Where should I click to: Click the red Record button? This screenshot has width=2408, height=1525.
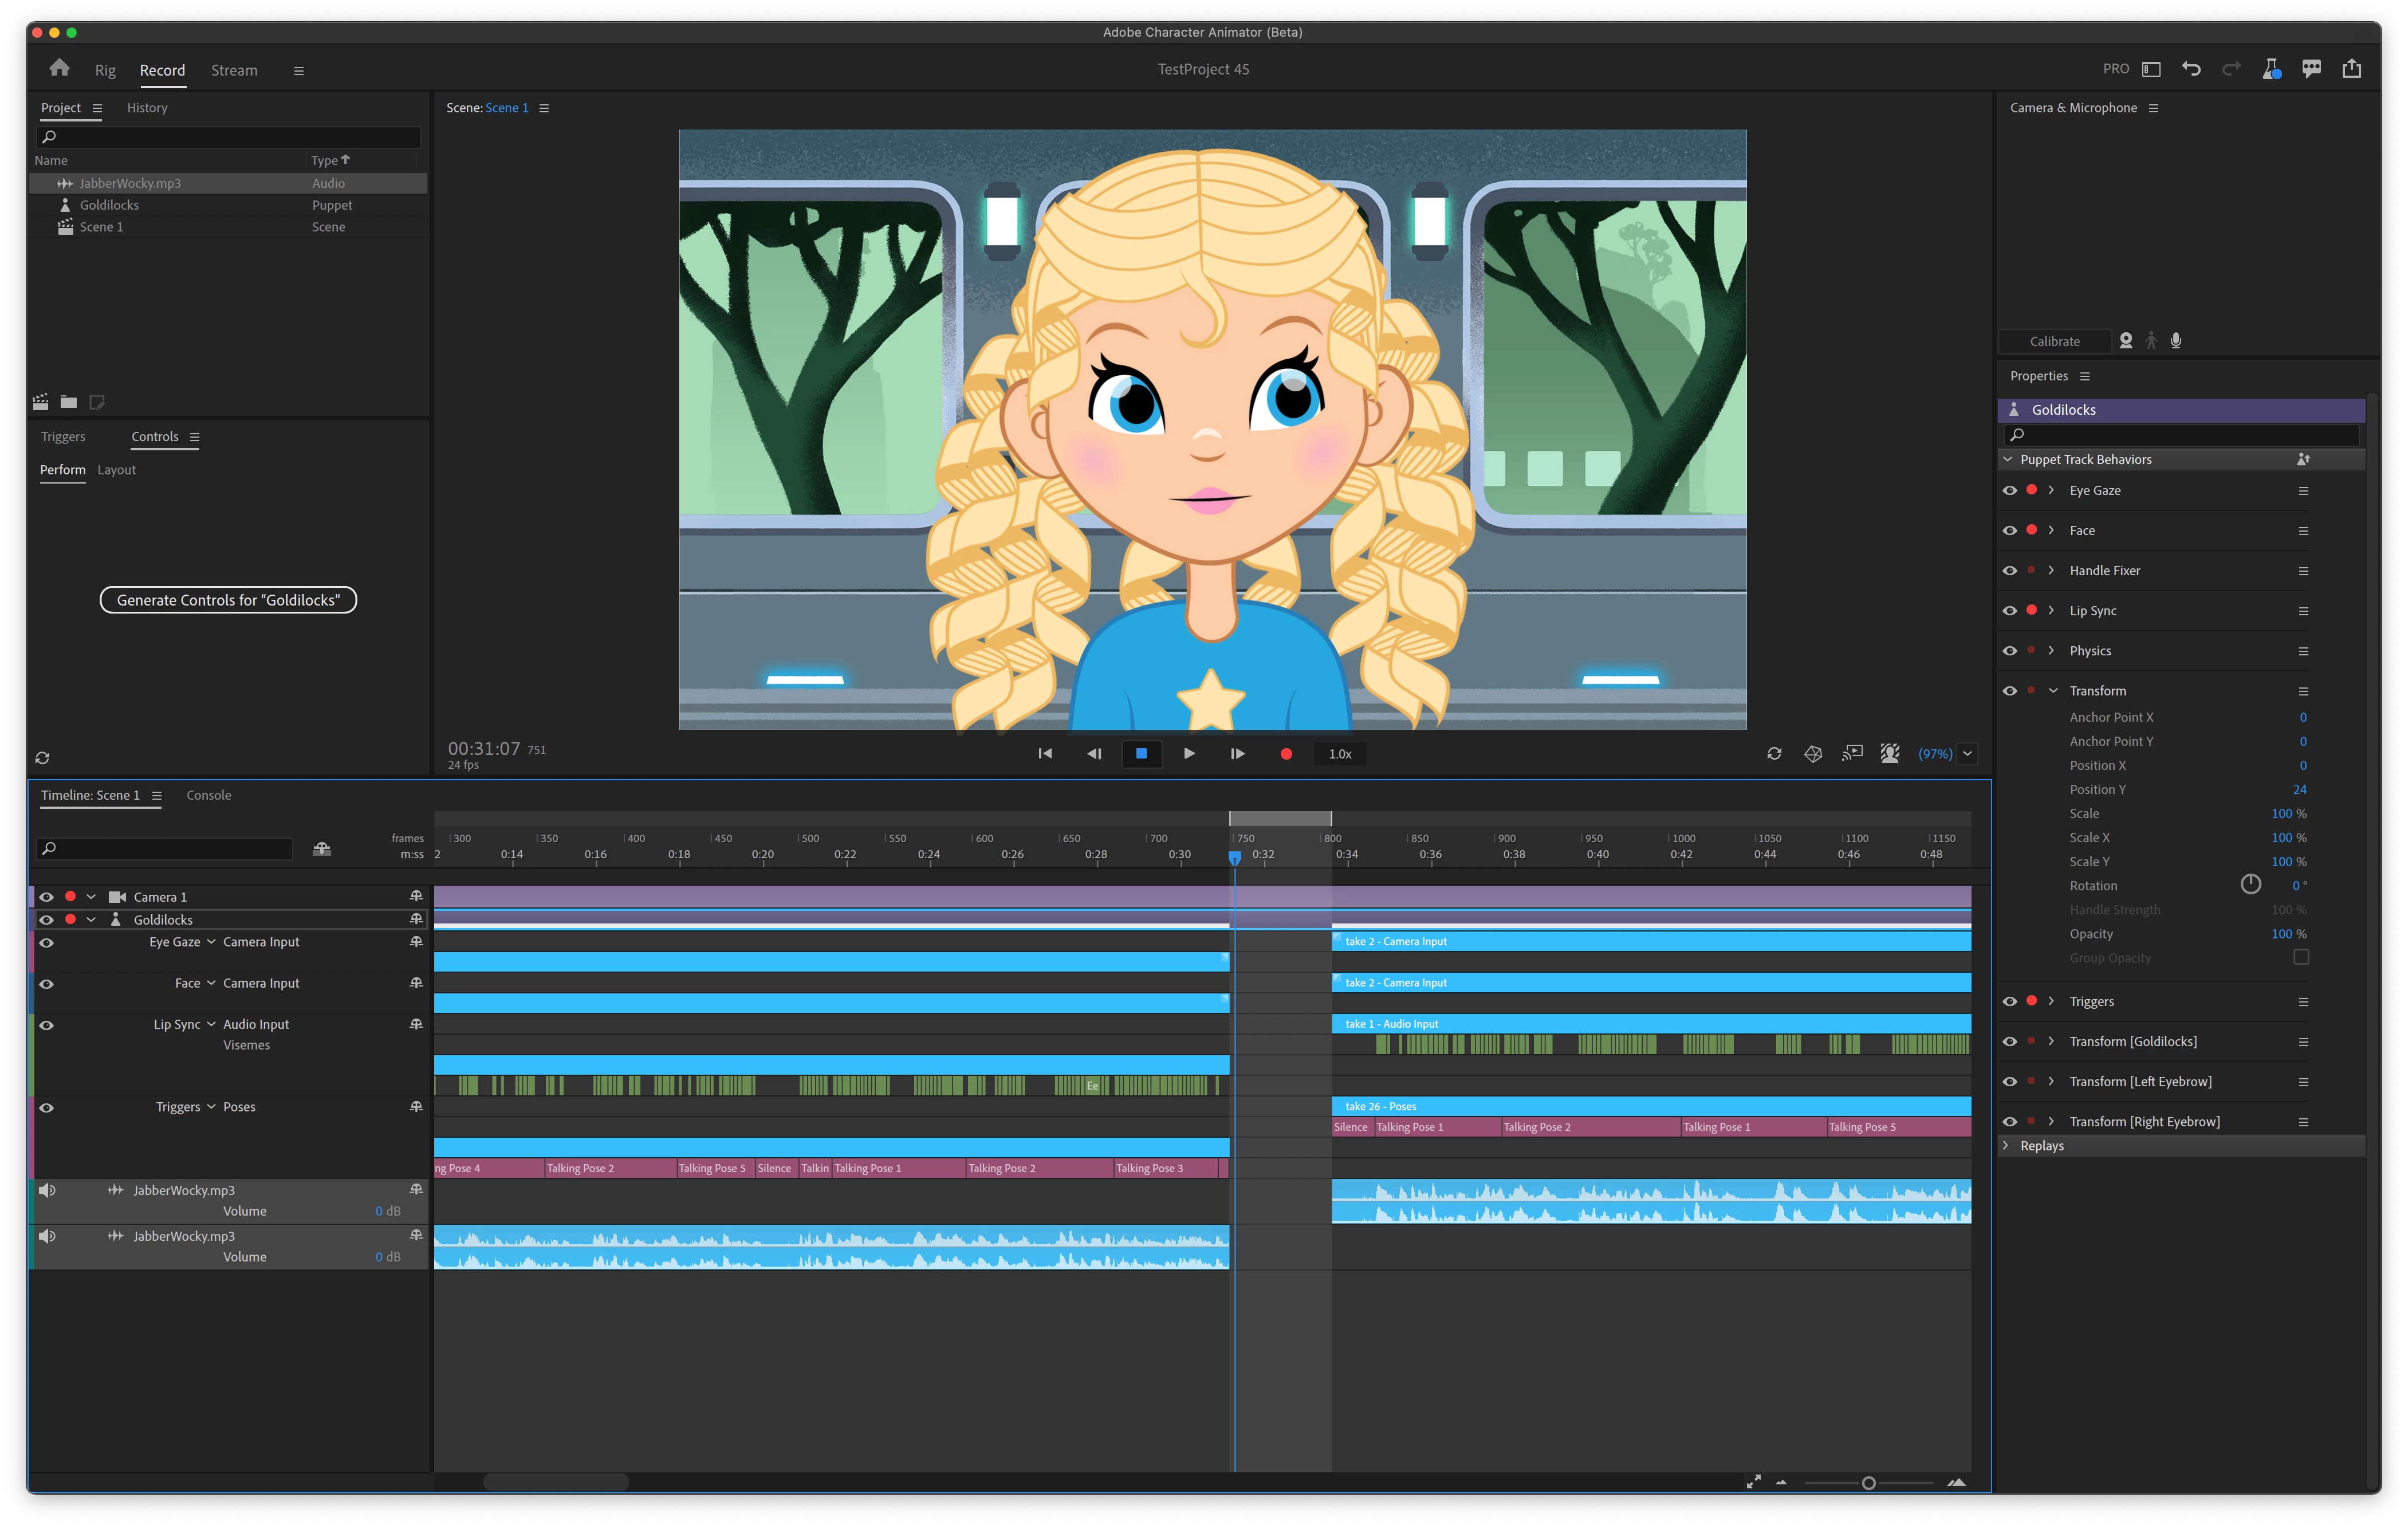click(x=1286, y=754)
